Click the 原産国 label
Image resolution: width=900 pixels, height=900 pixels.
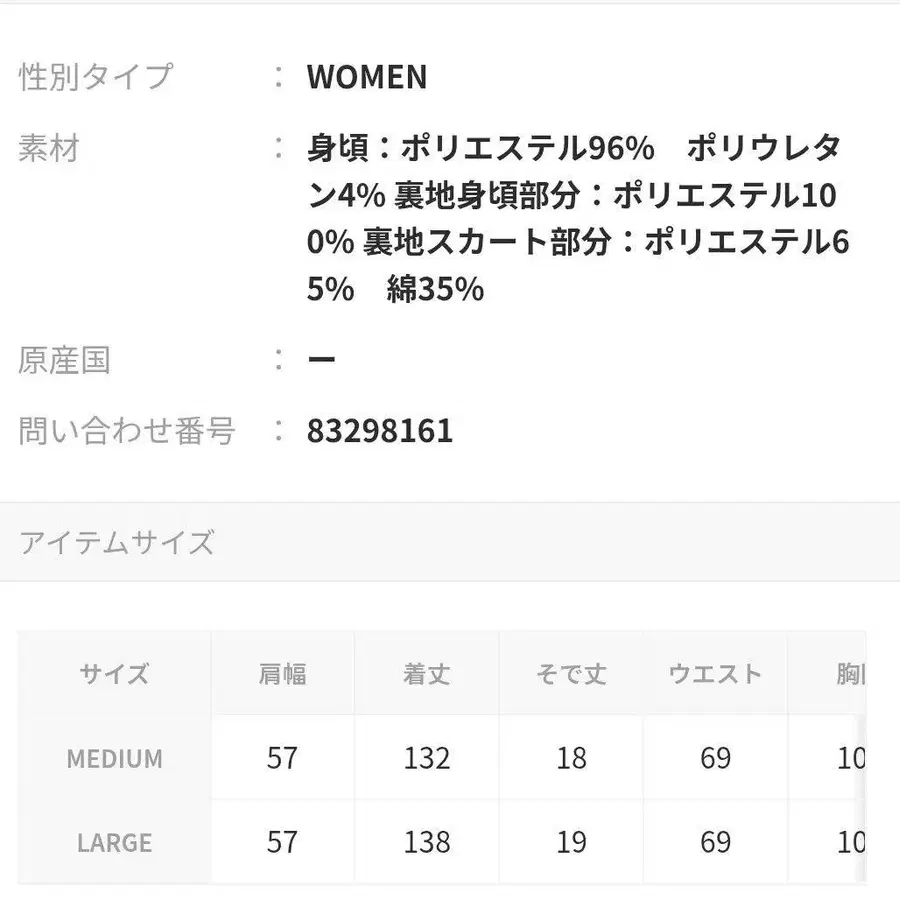click(64, 360)
